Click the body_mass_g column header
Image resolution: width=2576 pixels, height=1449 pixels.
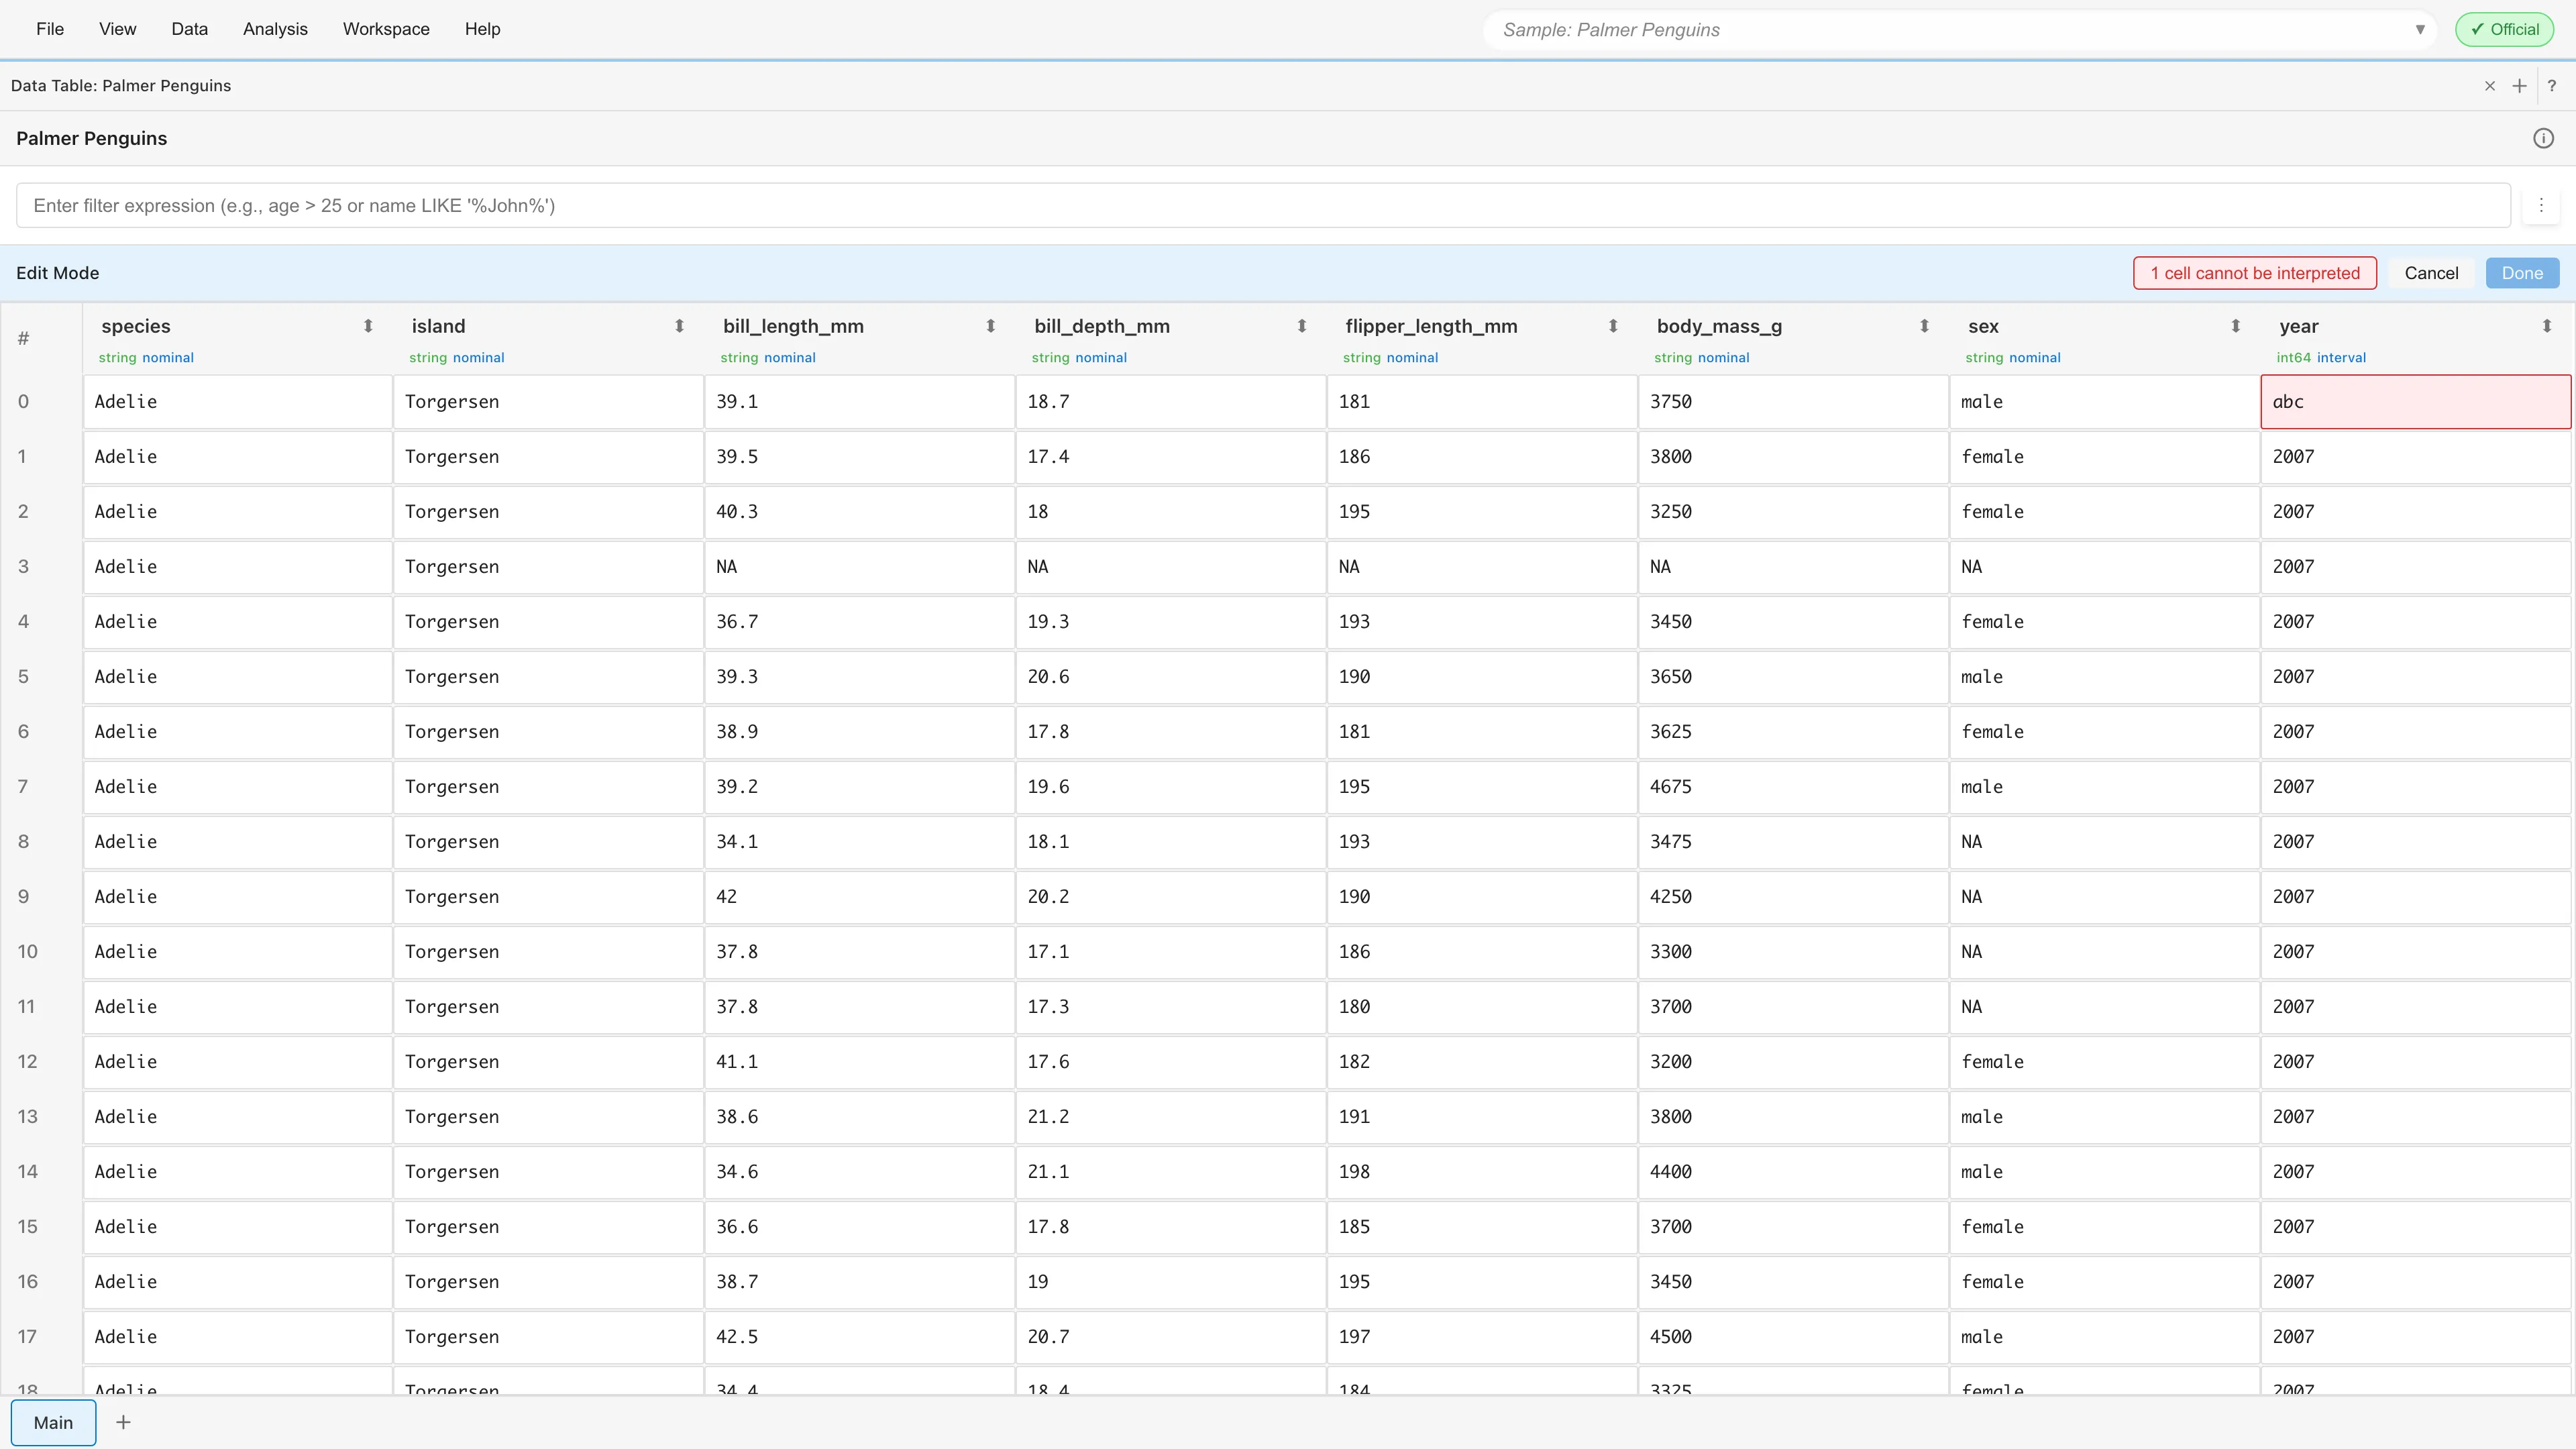[1719, 326]
